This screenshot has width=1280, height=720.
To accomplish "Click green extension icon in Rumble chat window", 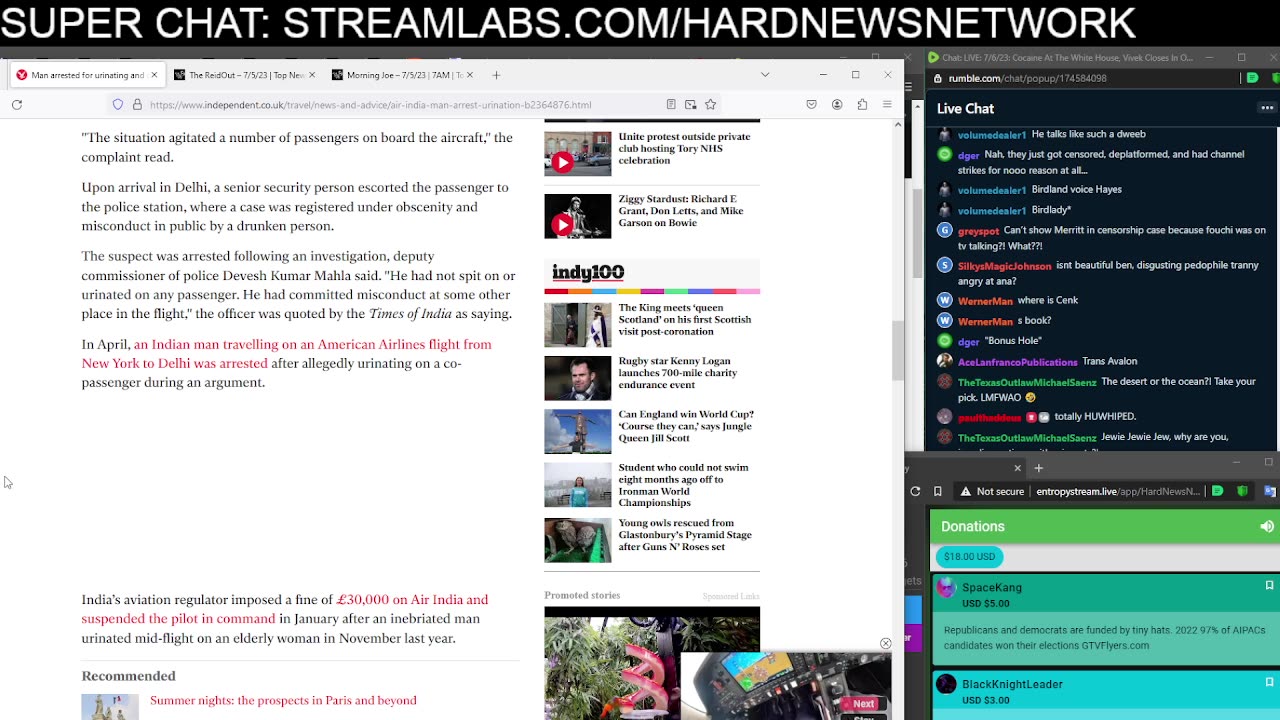I will pyautogui.click(x=1252, y=78).
